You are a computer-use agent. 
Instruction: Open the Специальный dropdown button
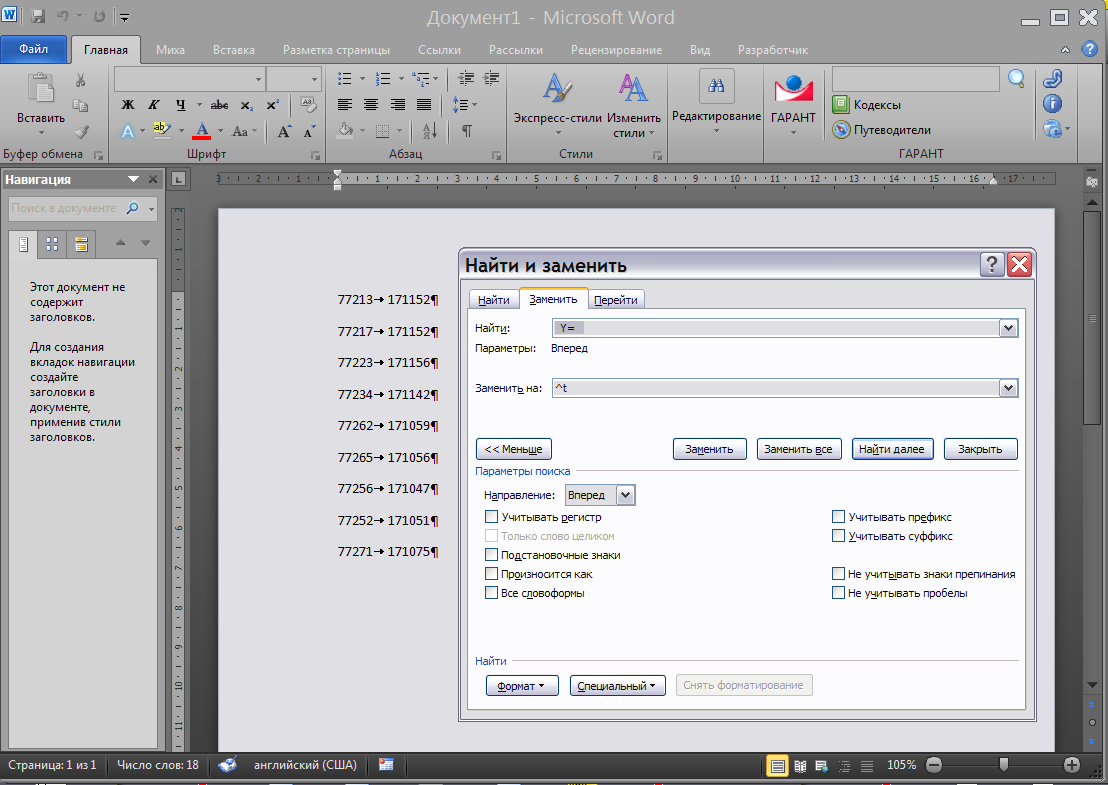coord(617,686)
